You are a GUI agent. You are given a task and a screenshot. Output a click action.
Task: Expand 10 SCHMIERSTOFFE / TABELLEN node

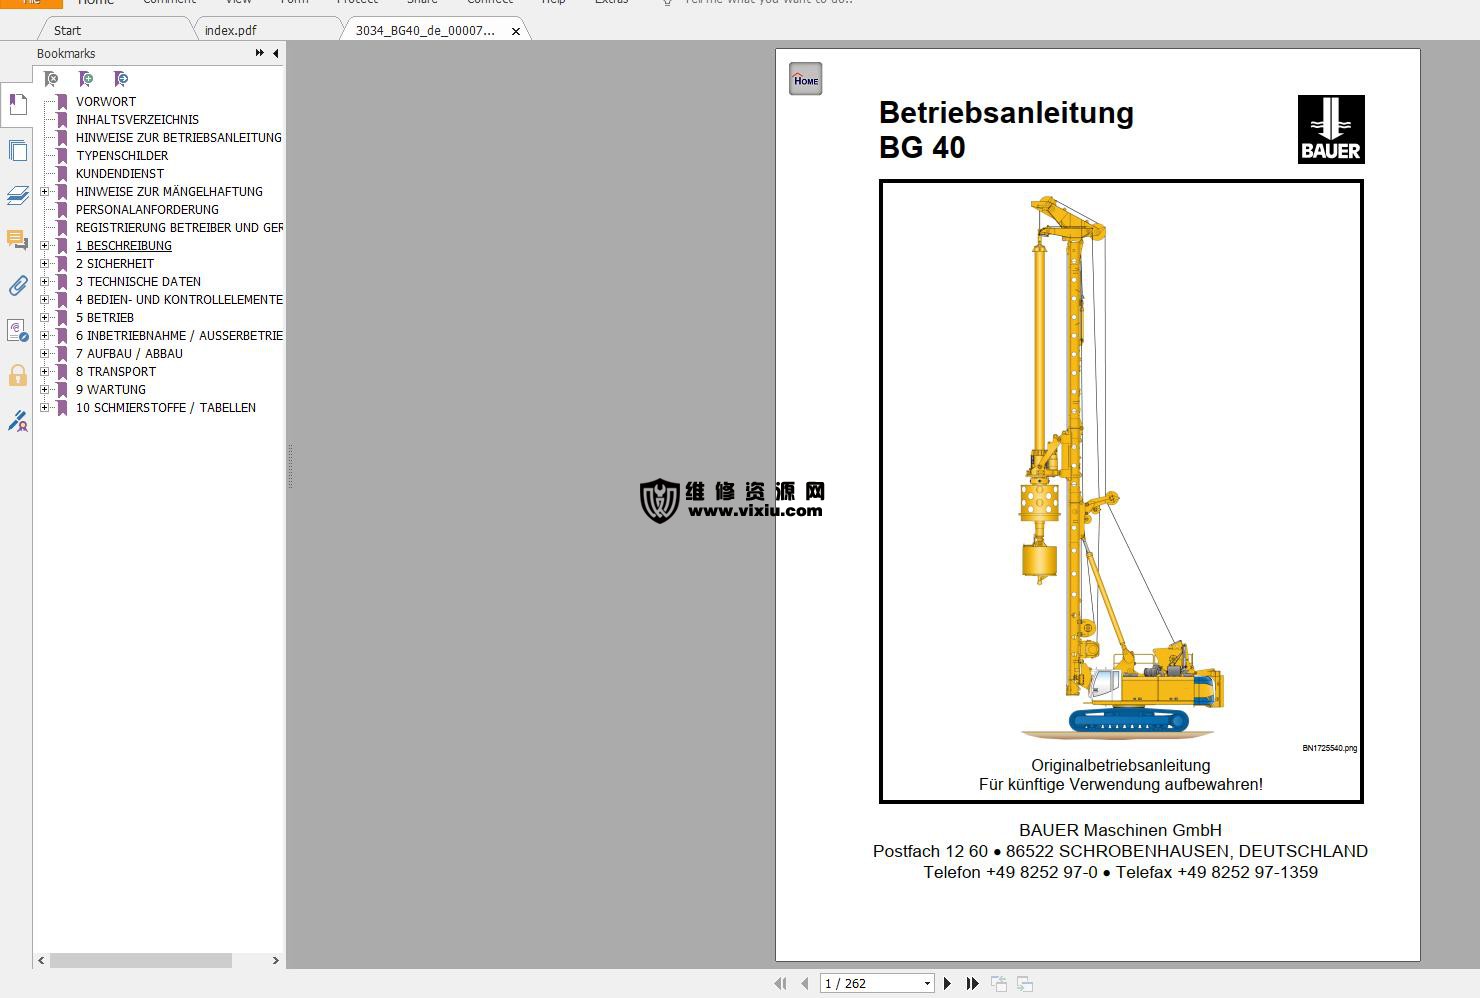coord(44,407)
